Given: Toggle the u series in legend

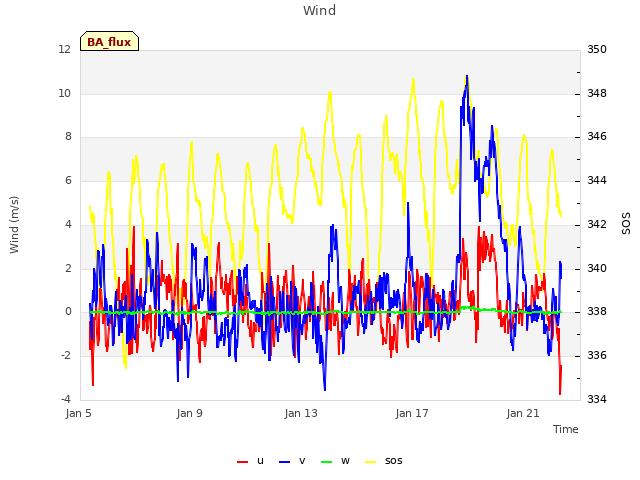Looking at the screenshot, I should (250, 461).
